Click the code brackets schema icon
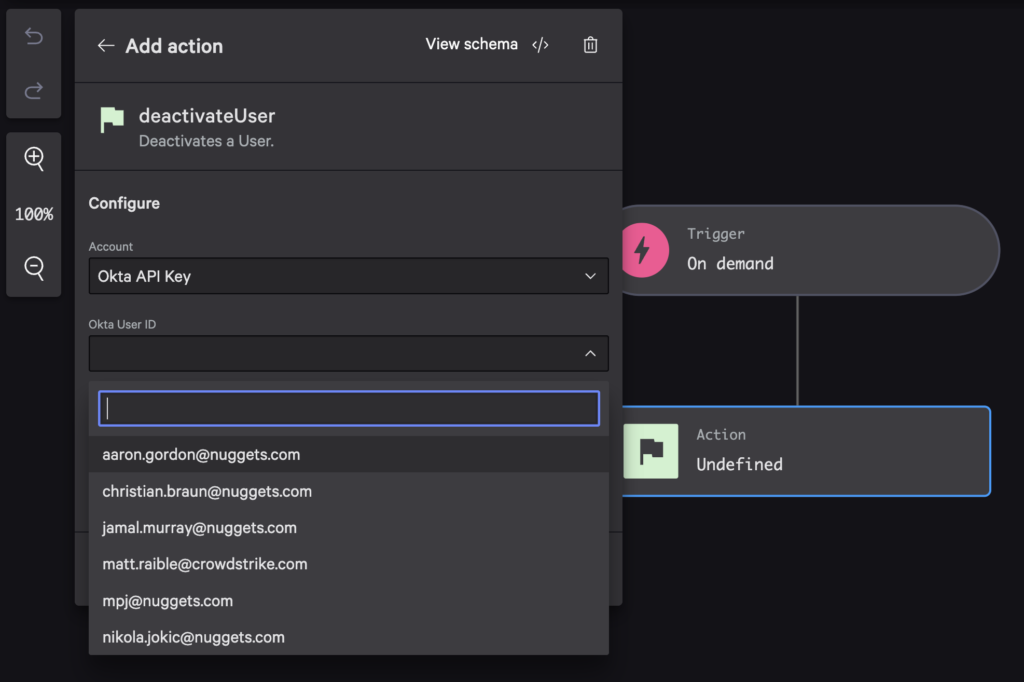 pos(540,45)
